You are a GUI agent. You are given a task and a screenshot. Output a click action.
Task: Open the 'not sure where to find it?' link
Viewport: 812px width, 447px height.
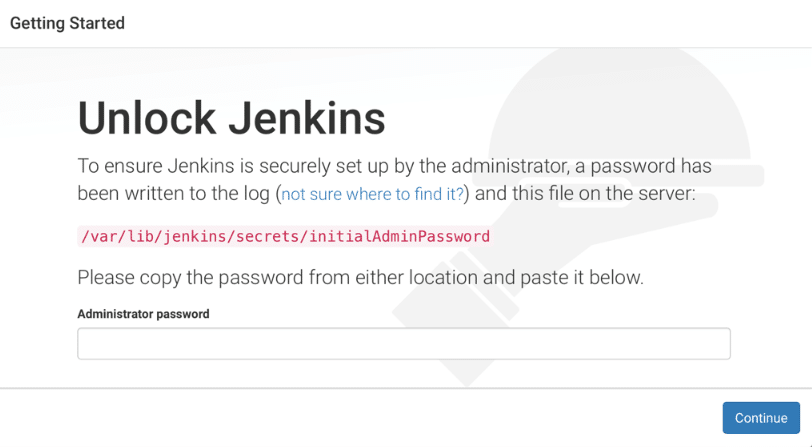(372, 194)
